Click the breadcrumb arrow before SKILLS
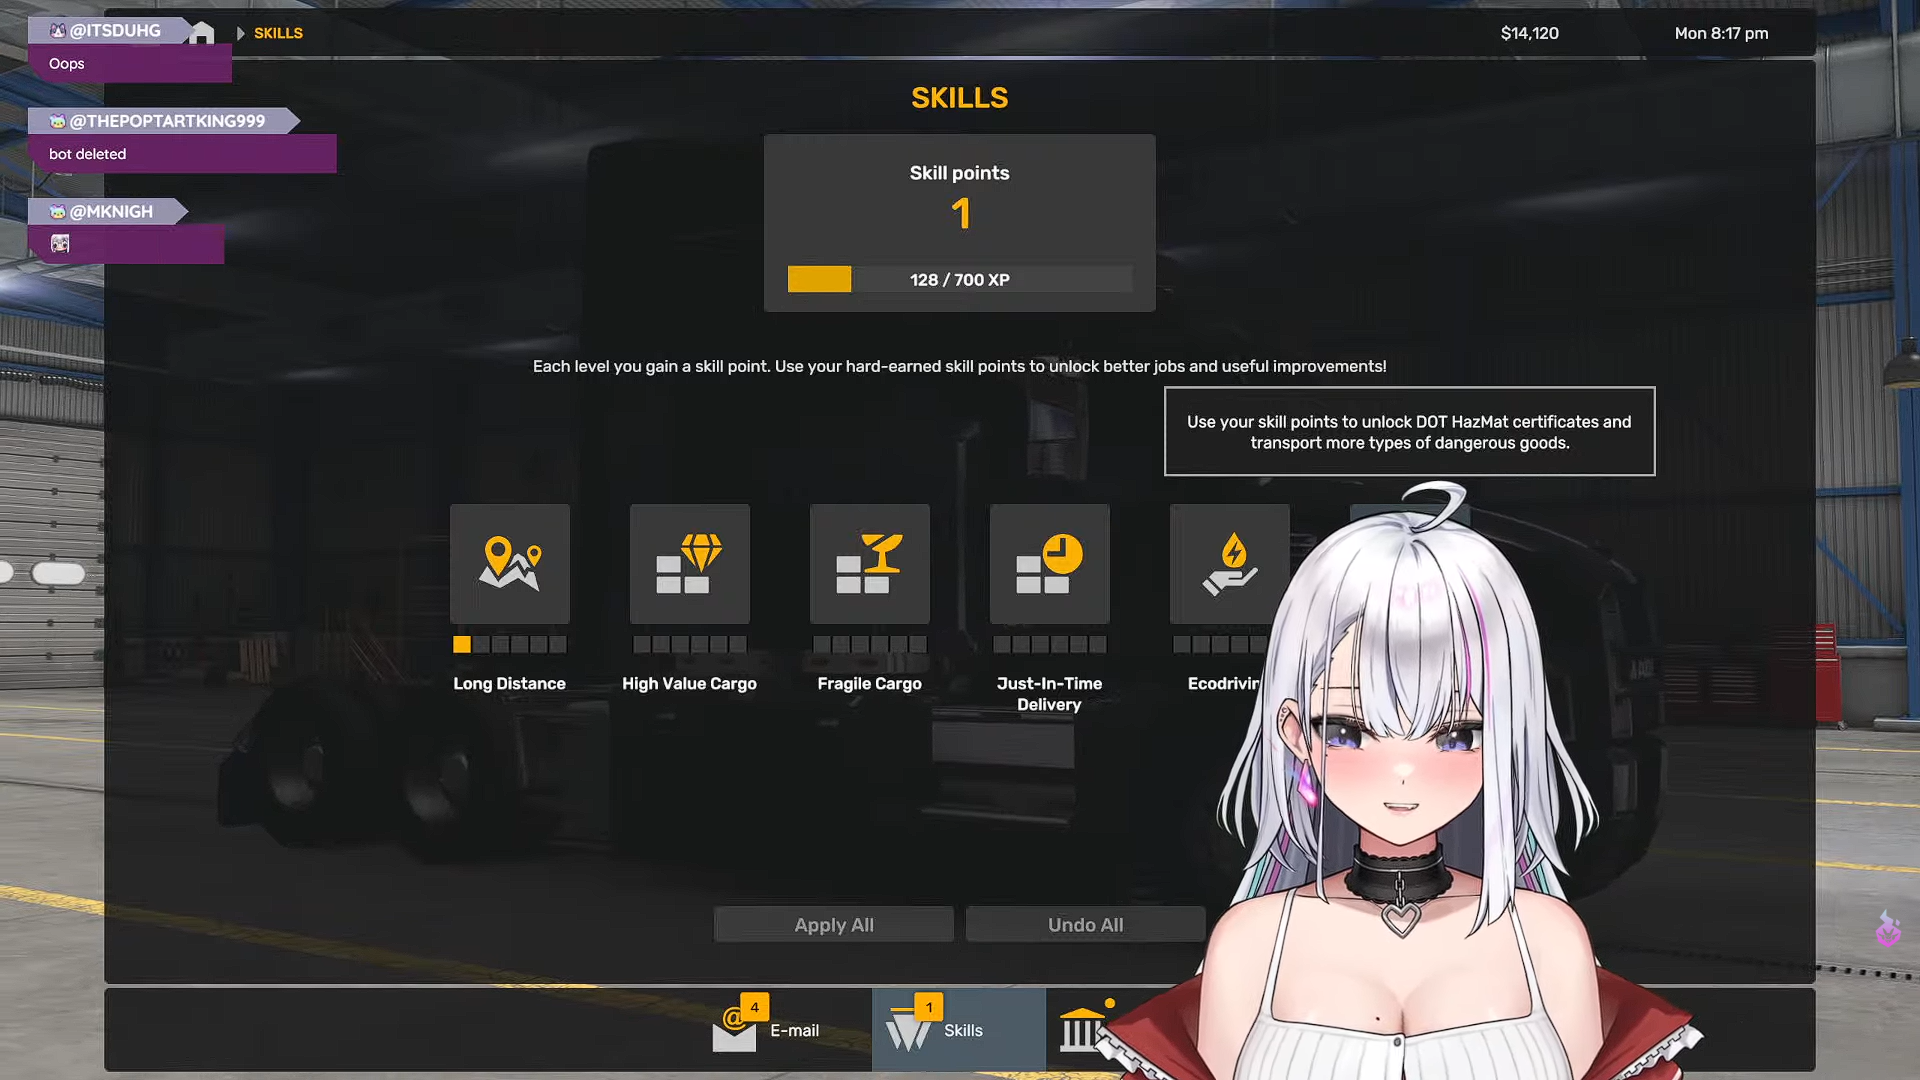Screen dimensions: 1920x1080 [x=240, y=33]
